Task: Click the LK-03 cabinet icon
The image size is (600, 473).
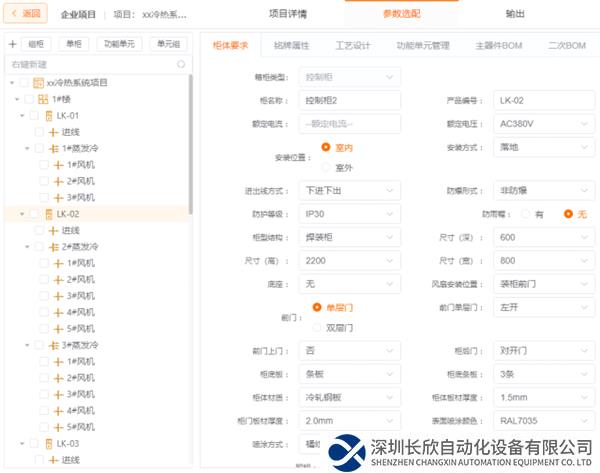Action: [48, 443]
